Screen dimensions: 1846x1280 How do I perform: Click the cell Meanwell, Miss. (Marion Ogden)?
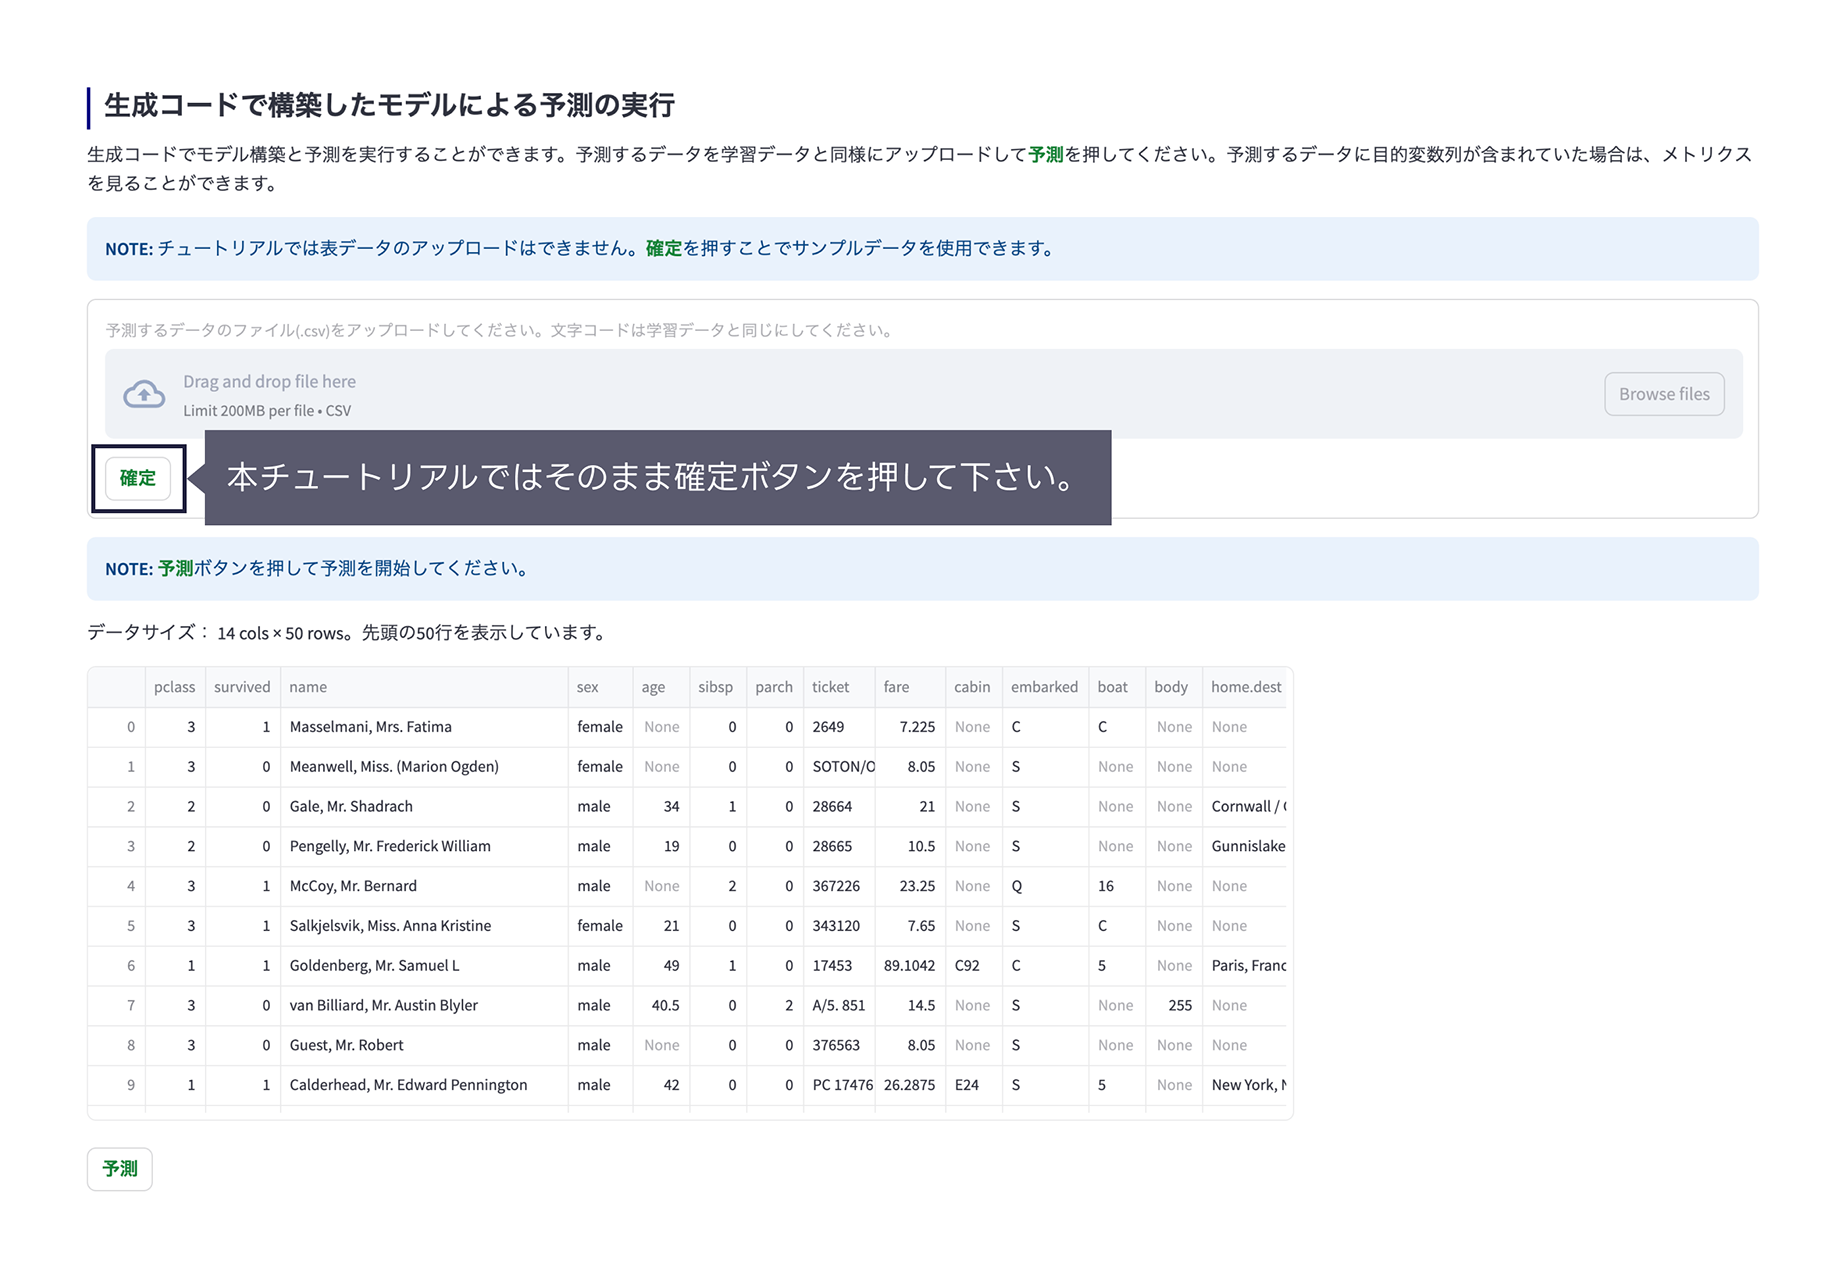point(424,767)
